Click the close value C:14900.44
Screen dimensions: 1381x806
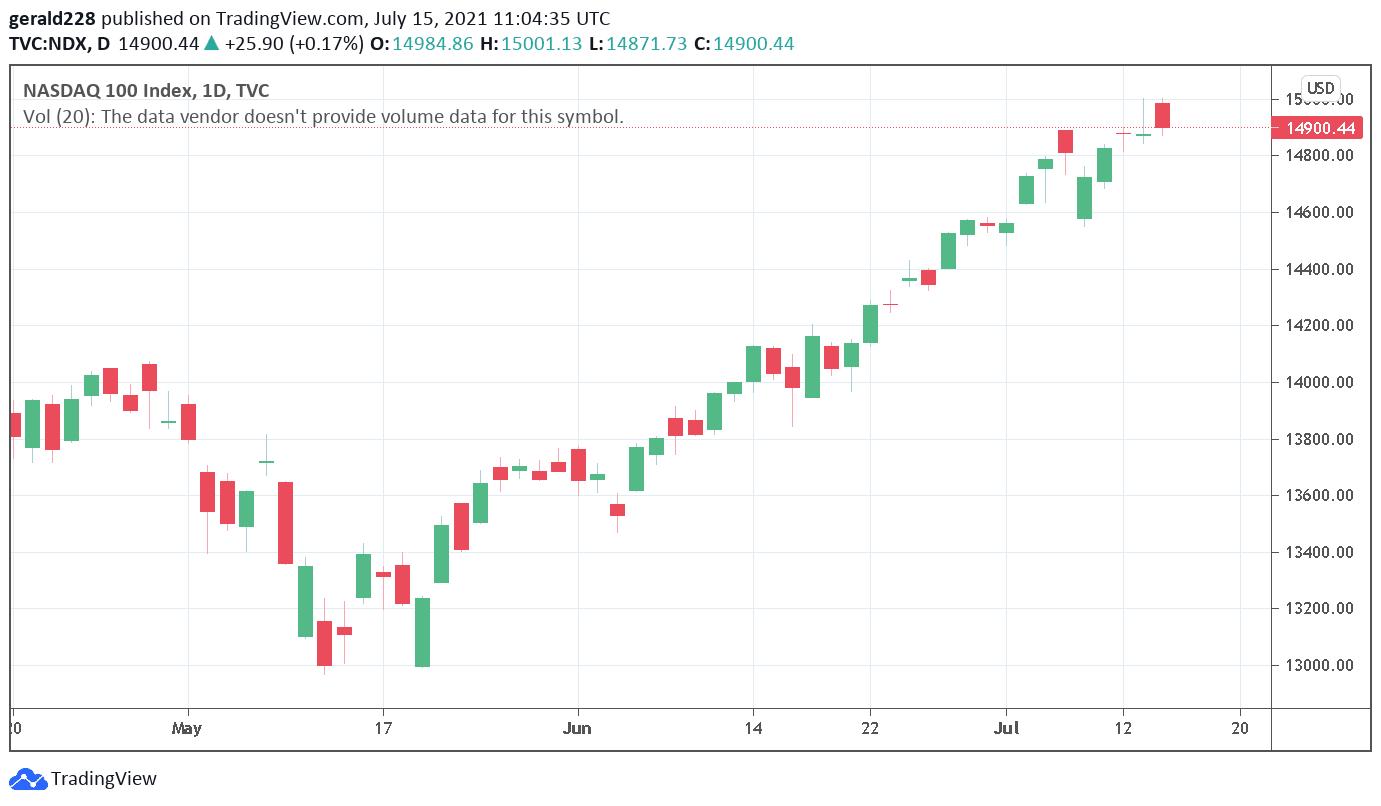coord(743,43)
